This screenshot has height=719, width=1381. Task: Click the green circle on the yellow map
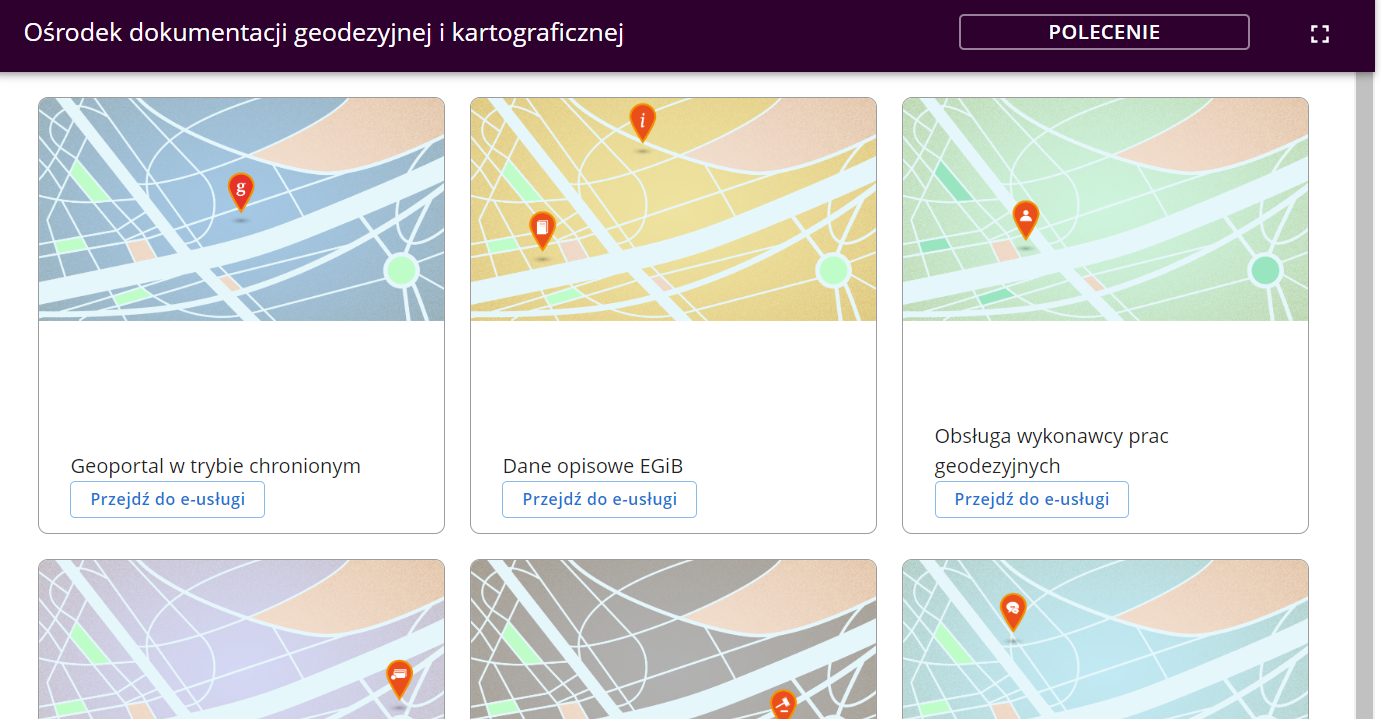point(832,270)
